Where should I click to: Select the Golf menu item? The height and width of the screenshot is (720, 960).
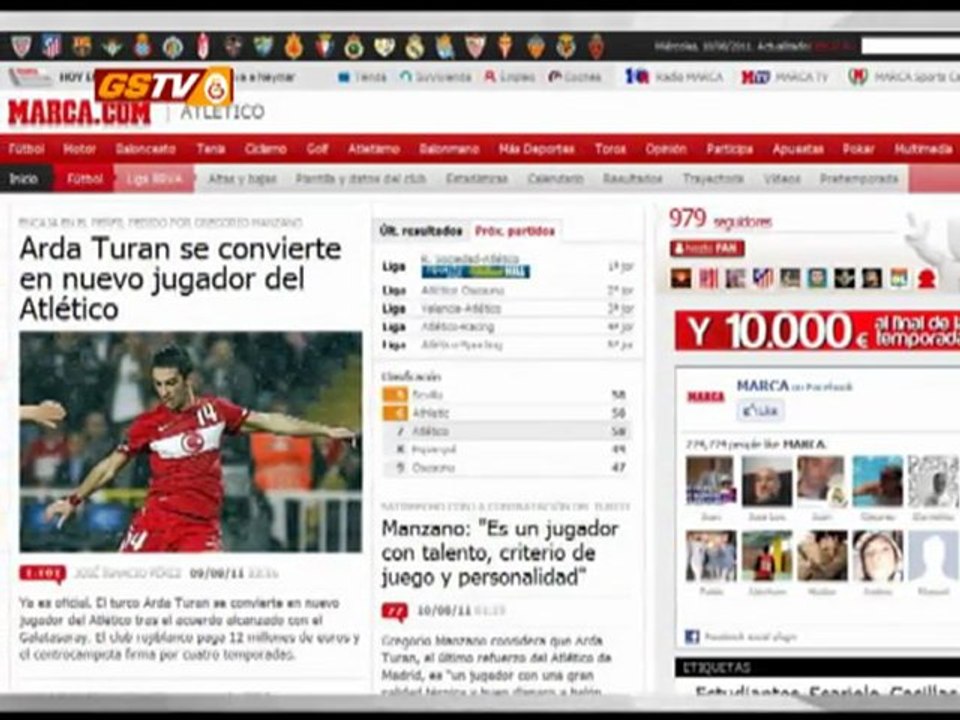tap(318, 149)
